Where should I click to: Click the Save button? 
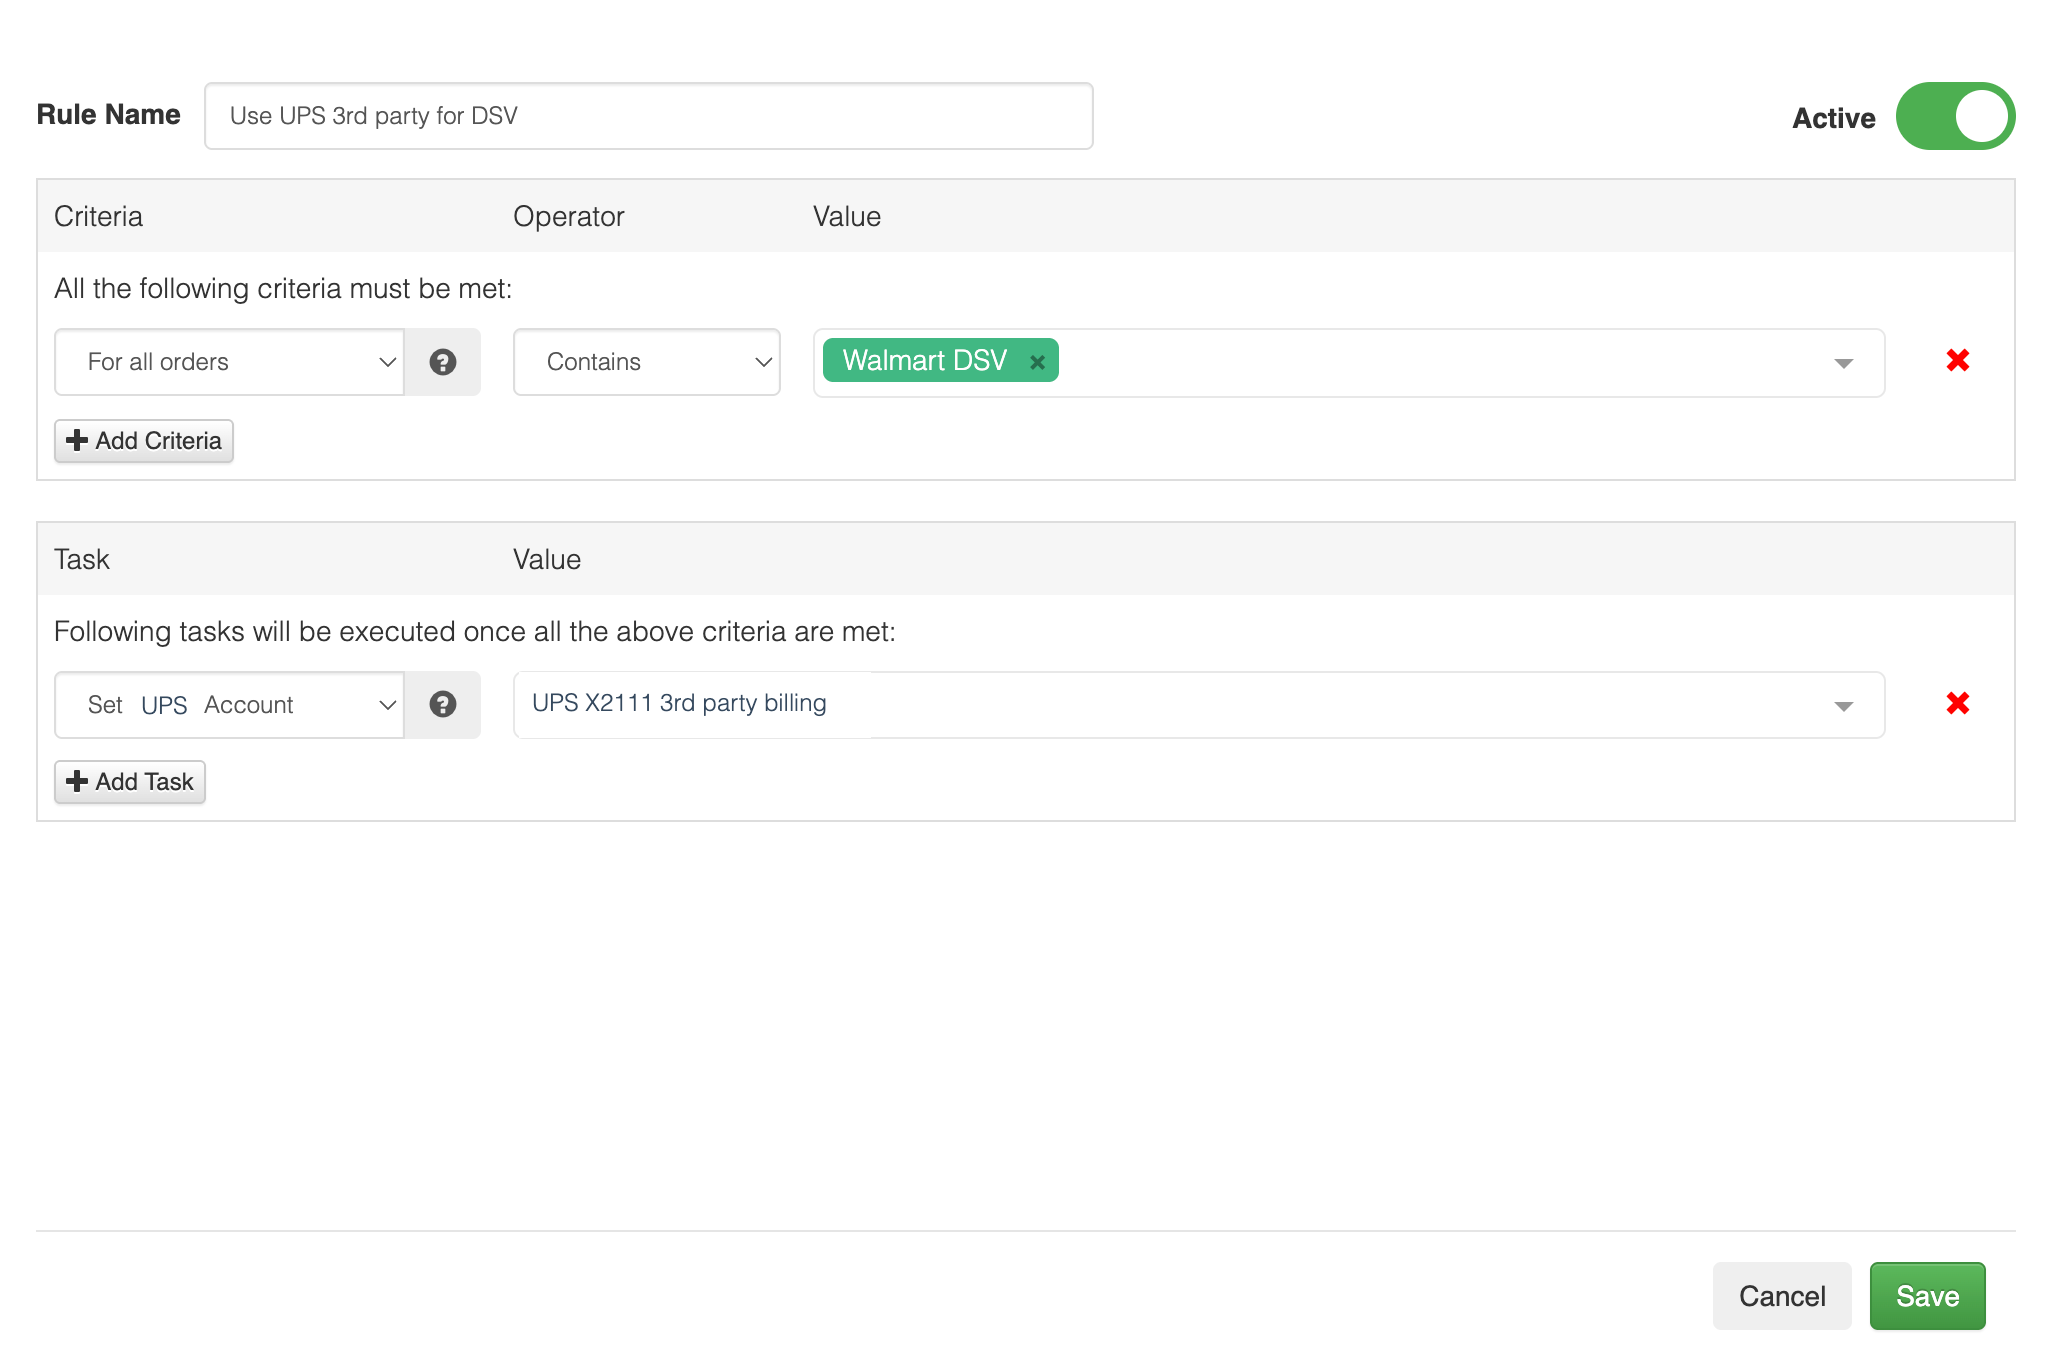point(1926,1296)
